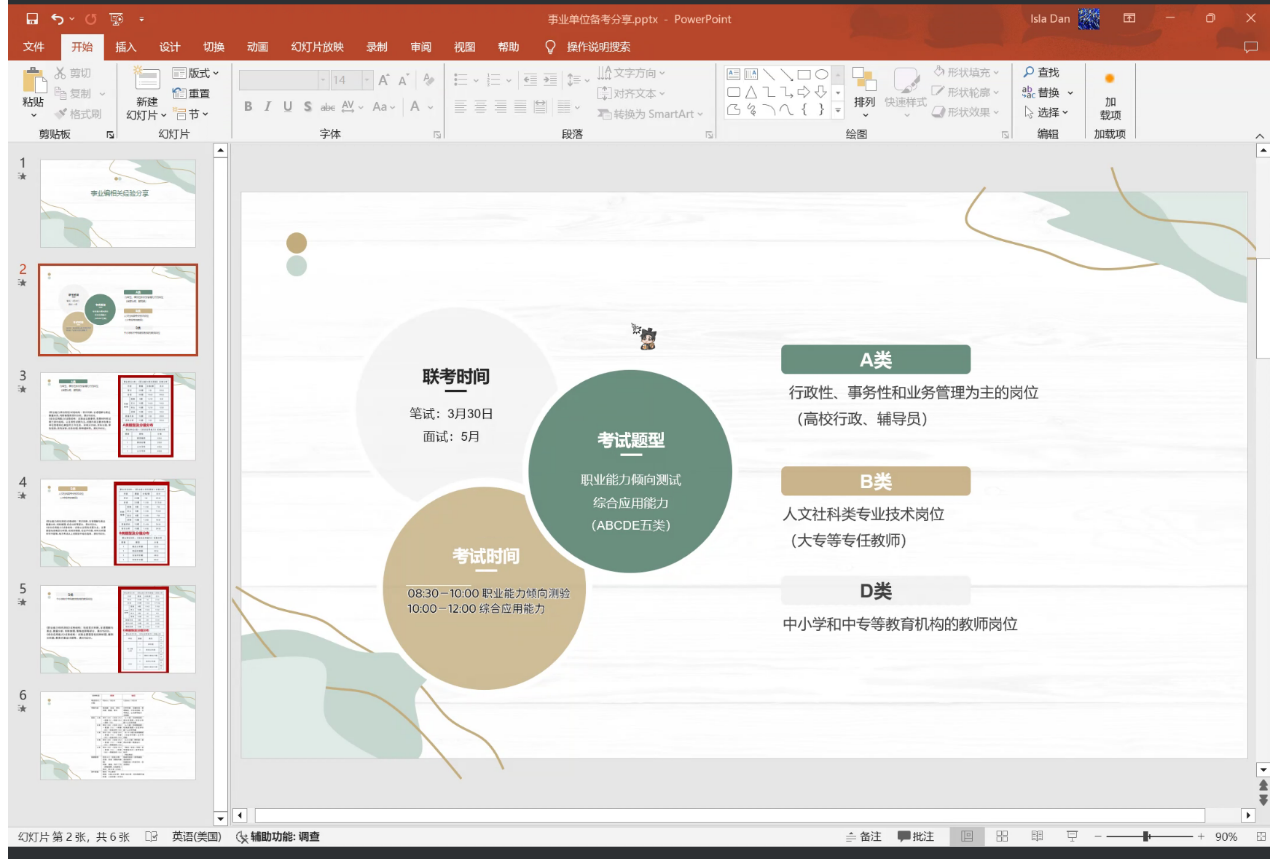Viewport: 1270px width, 859px height.
Task: Toggle the Comments (批注) pane
Action: click(x=916, y=837)
